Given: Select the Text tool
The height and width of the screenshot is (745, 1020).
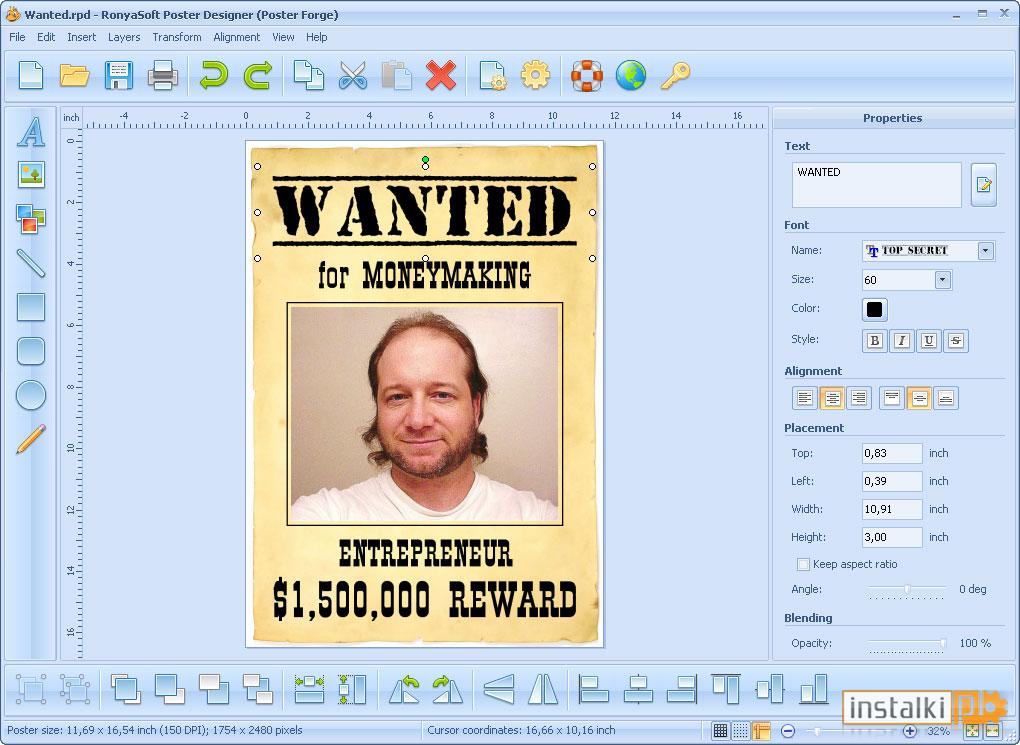Looking at the screenshot, I should point(31,132).
